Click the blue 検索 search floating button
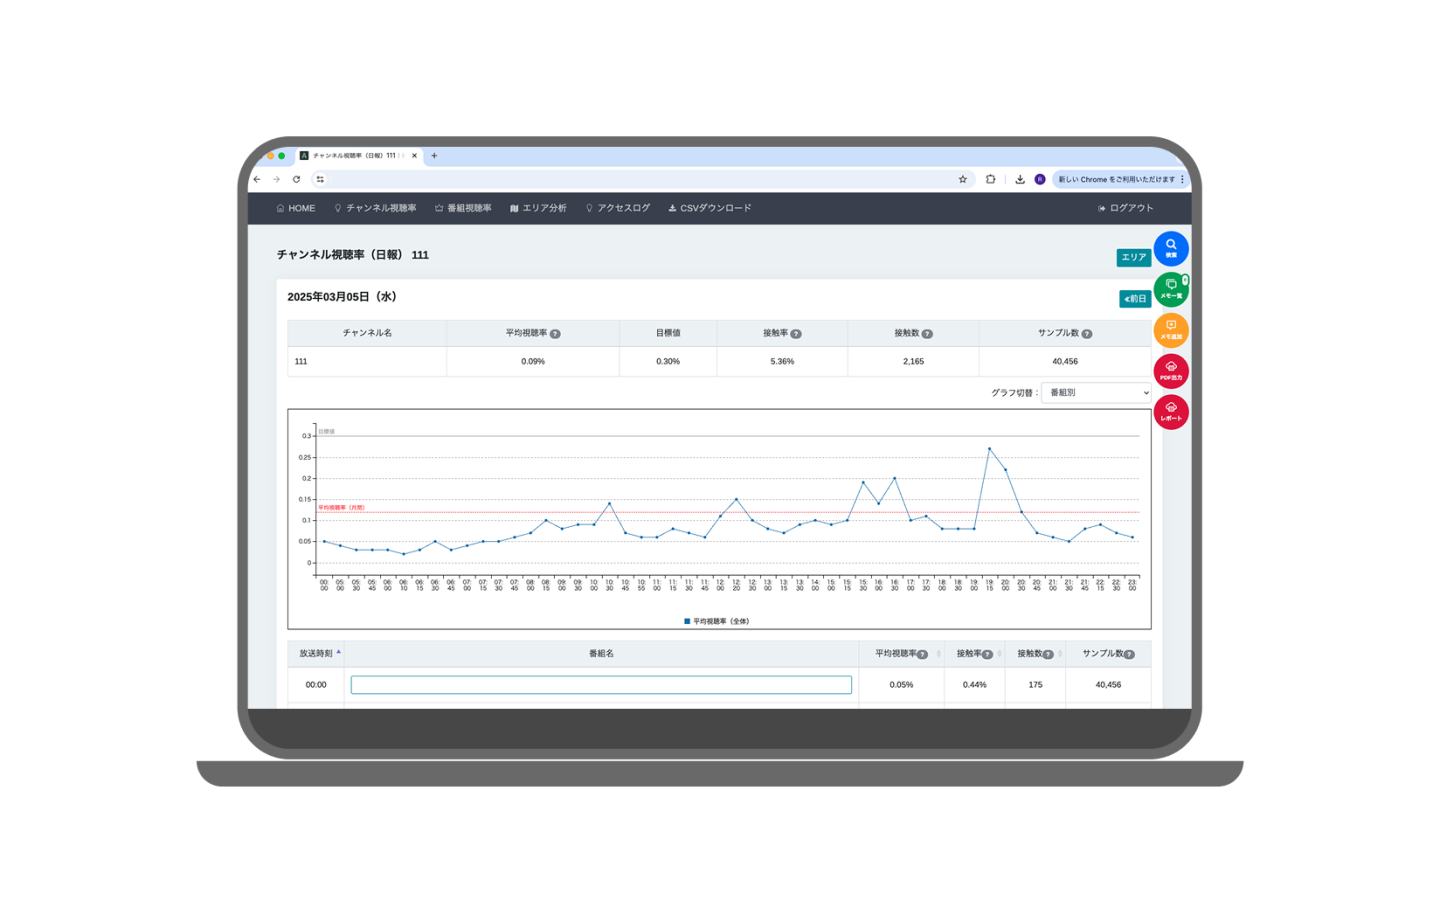This screenshot has height=922, width=1440. click(x=1170, y=248)
